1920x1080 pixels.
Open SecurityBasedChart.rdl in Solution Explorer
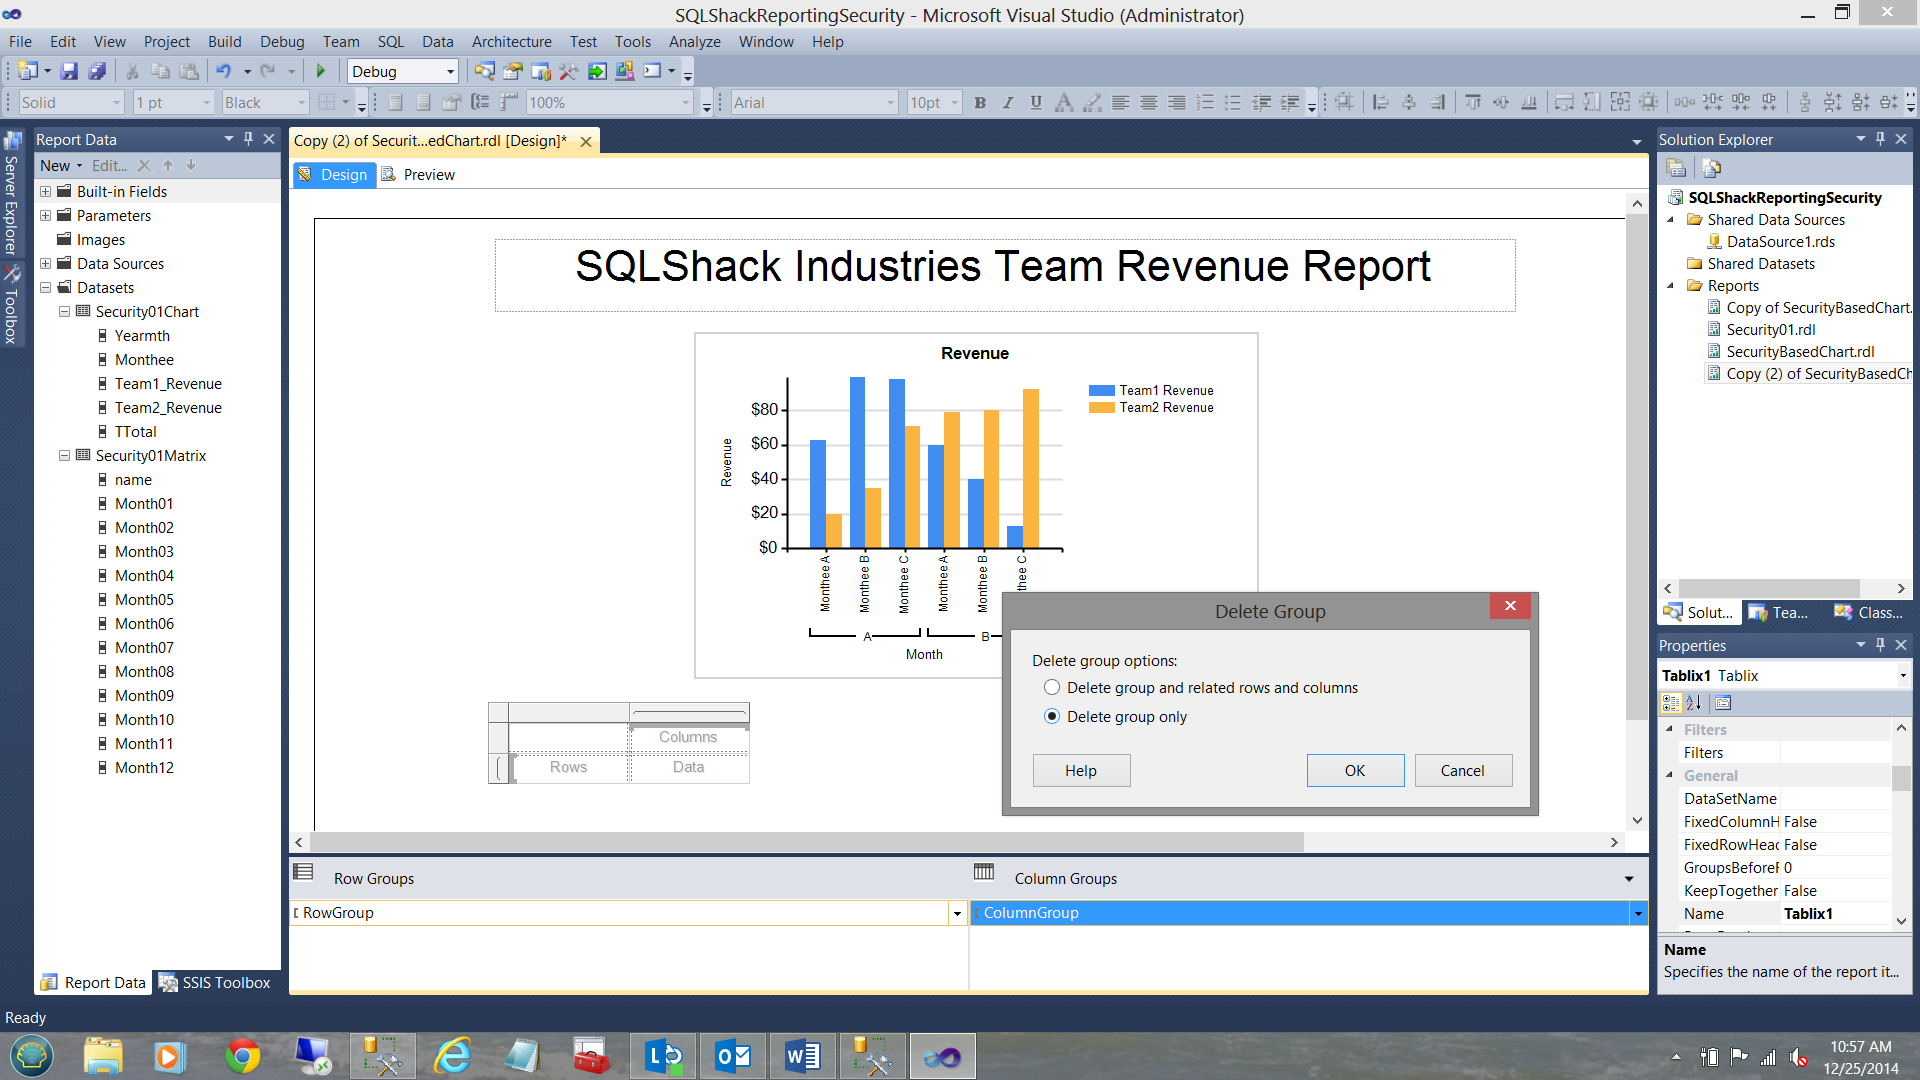1799,352
